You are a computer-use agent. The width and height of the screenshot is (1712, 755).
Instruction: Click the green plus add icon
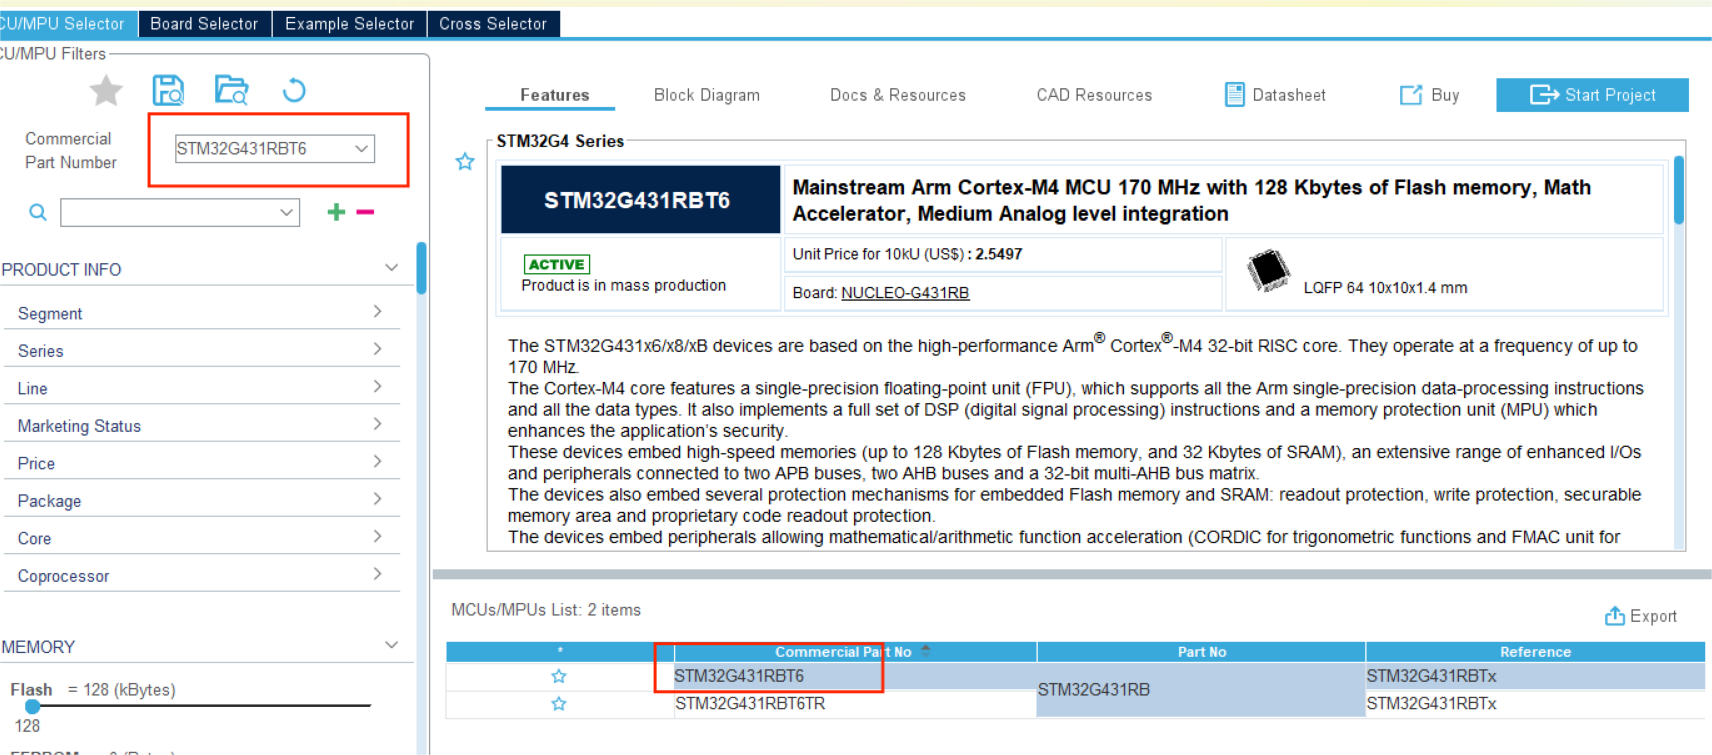[x=336, y=212]
